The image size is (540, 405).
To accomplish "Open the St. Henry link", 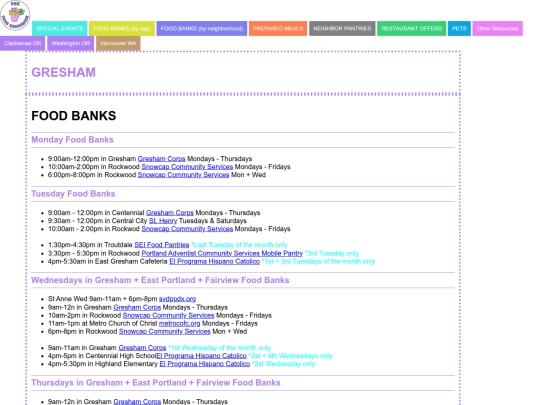I will (x=163, y=221).
